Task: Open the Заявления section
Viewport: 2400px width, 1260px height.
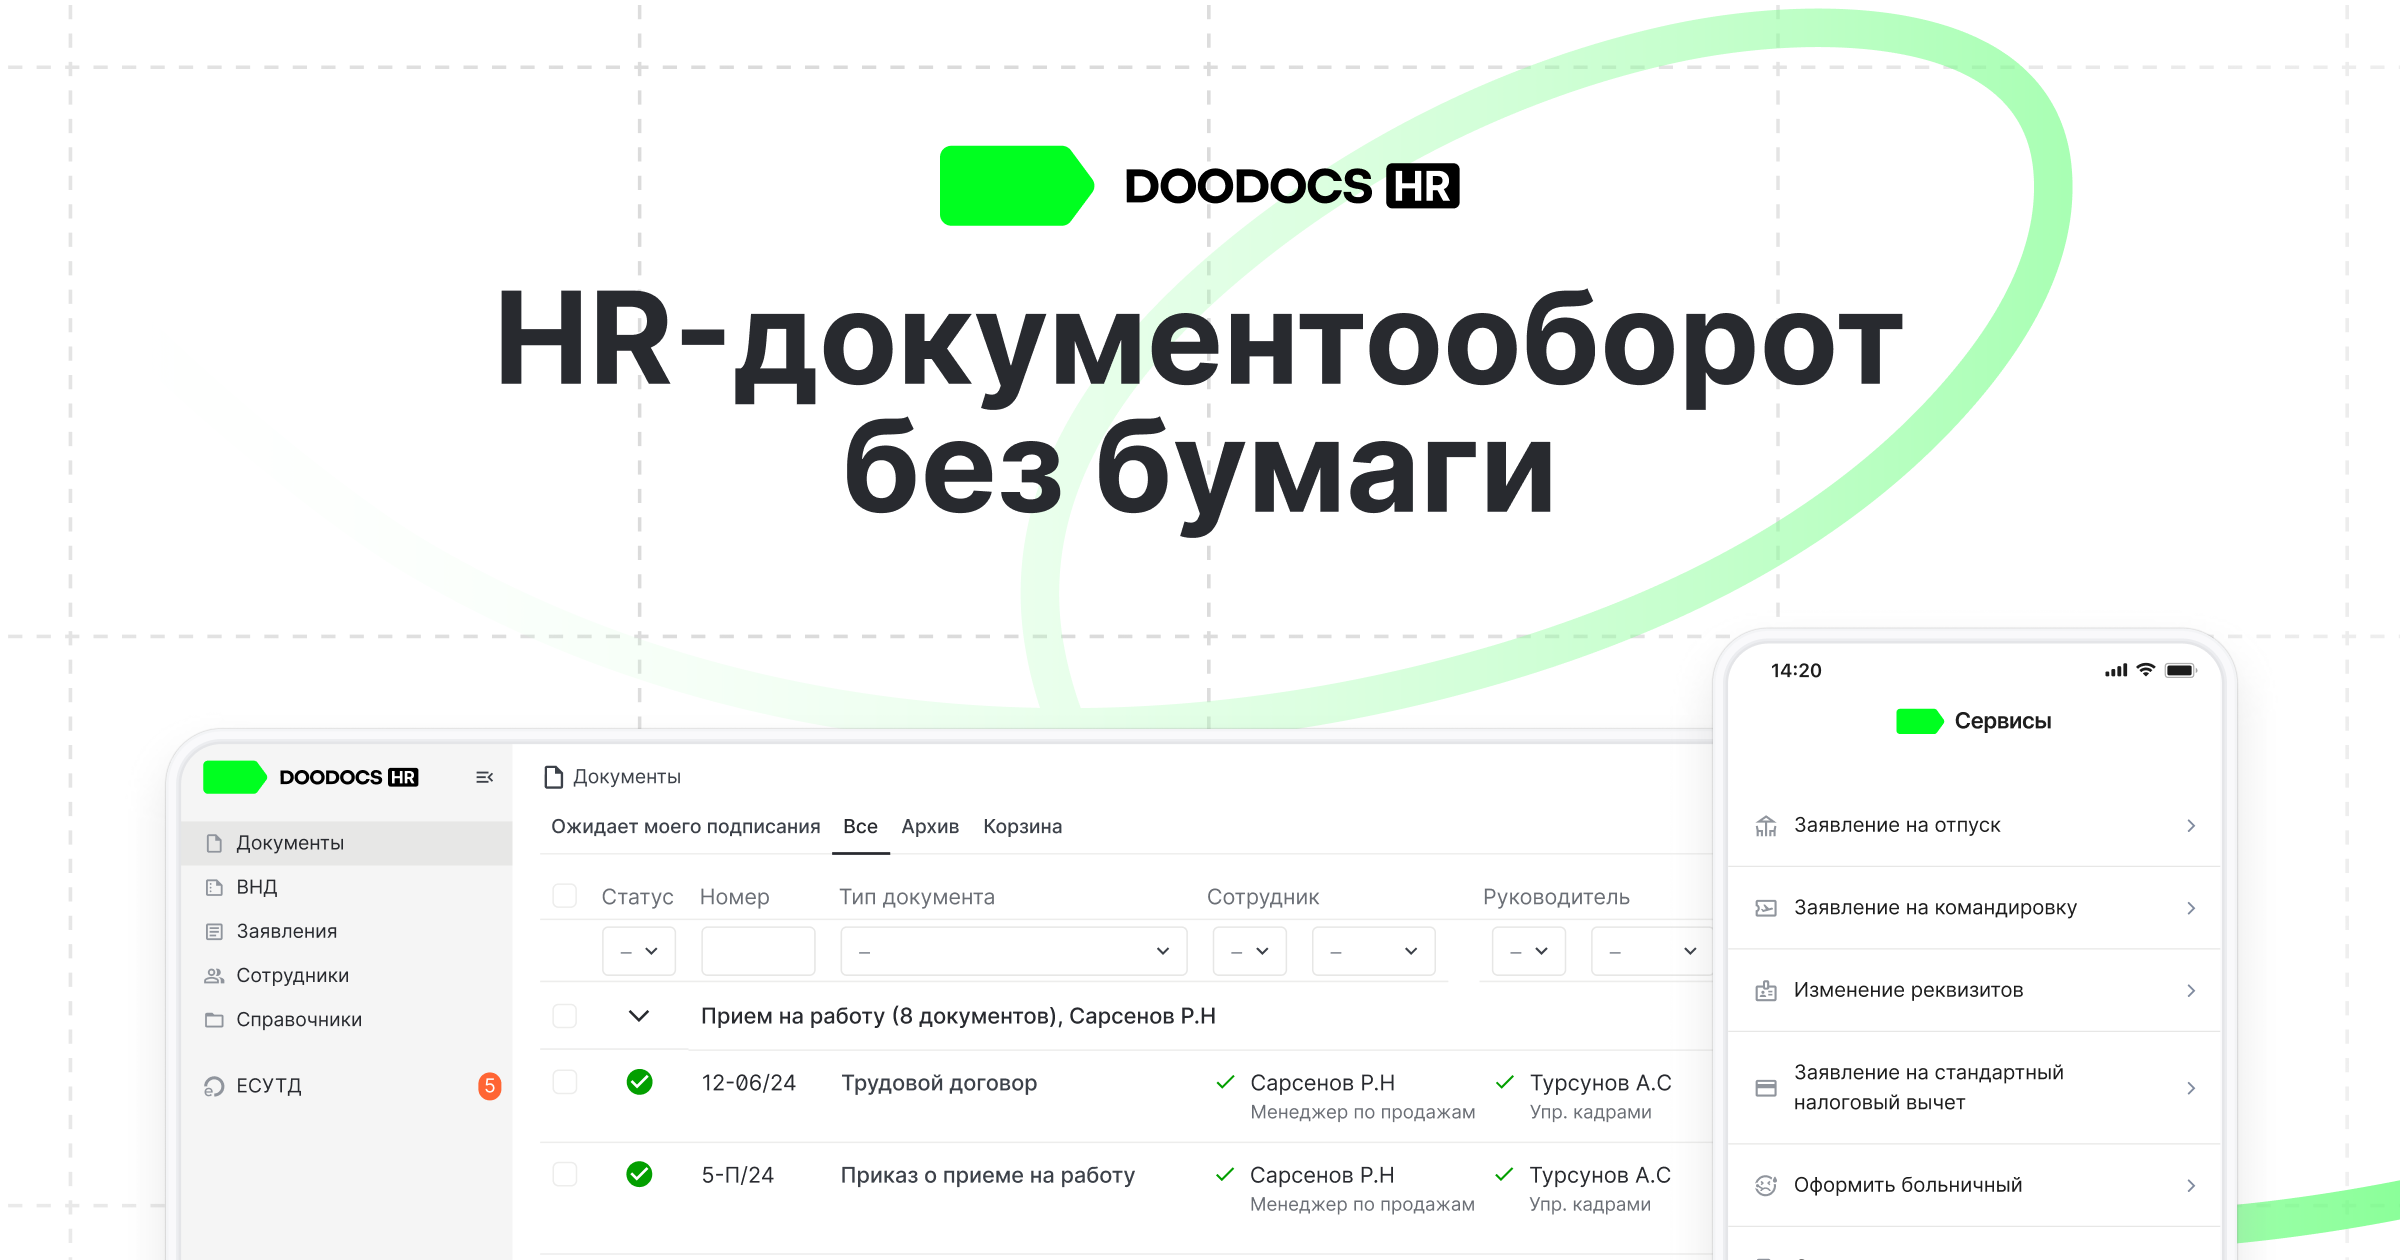Action: coord(285,931)
